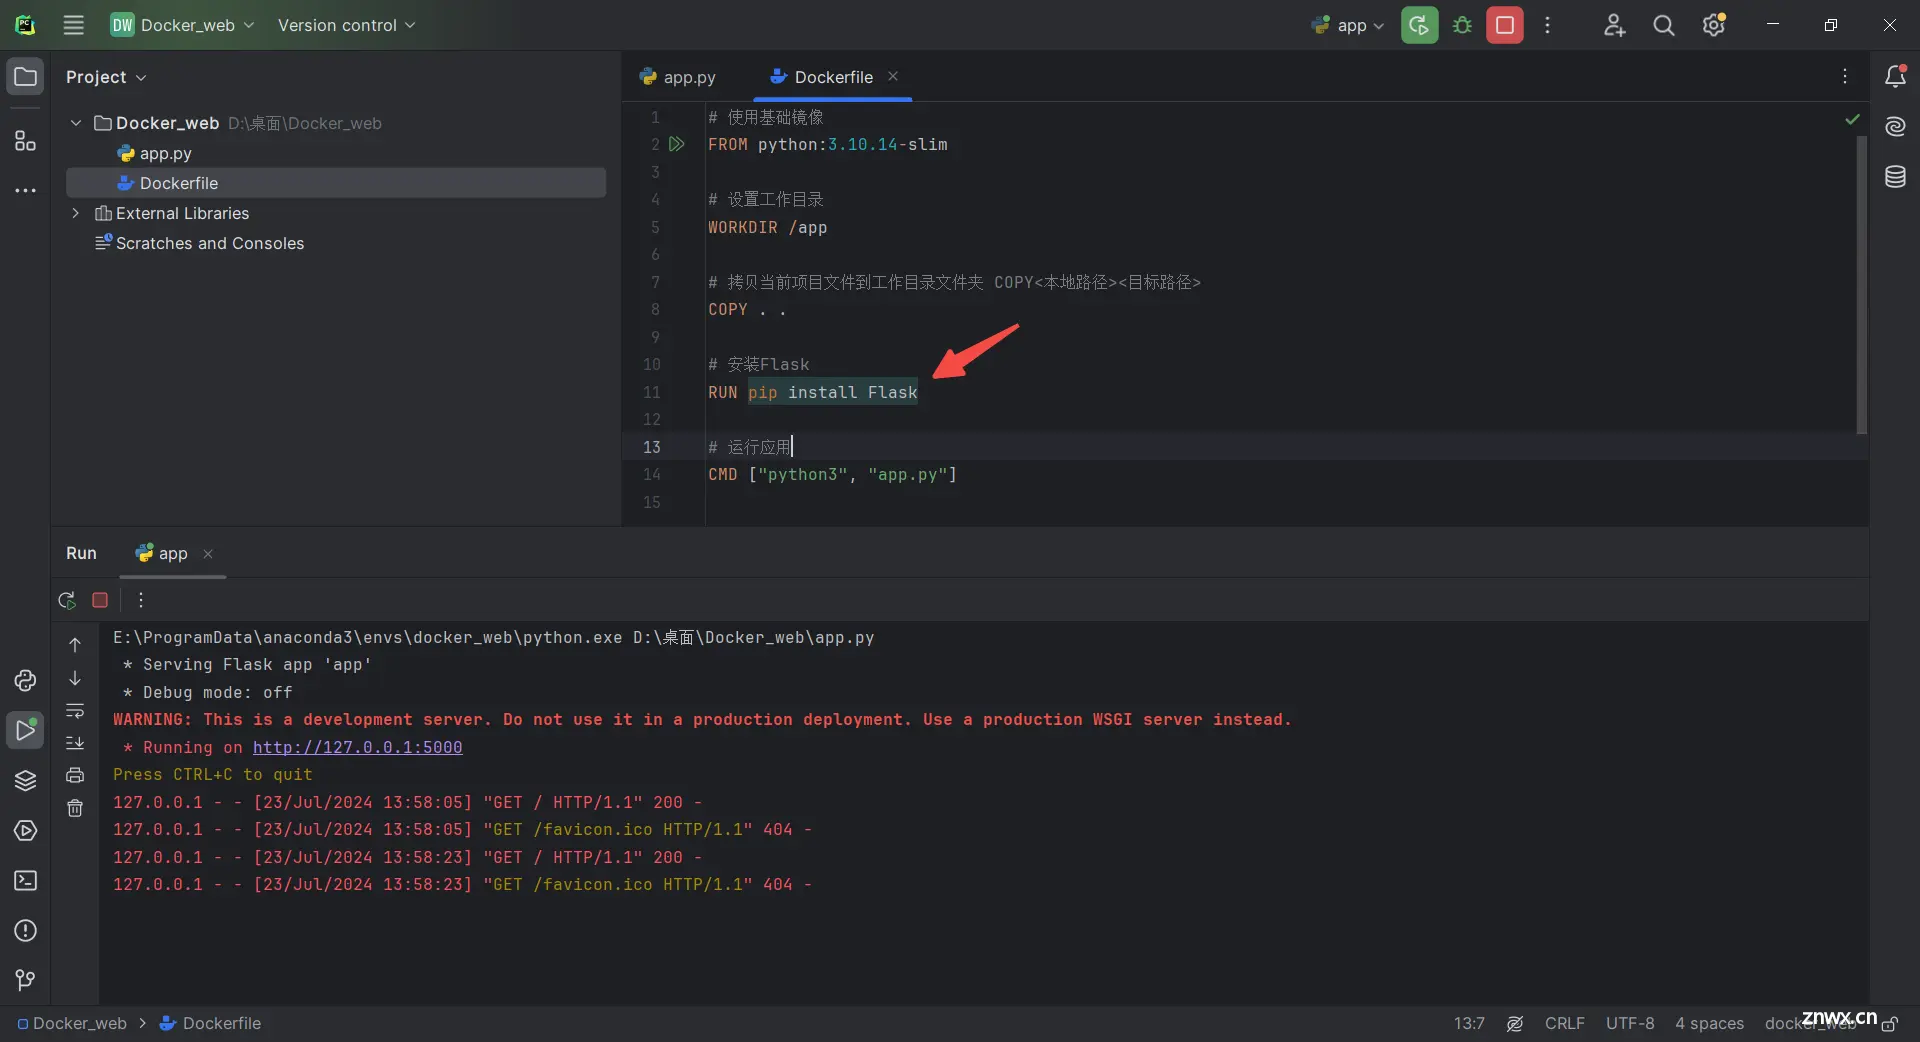The image size is (1920, 1042).
Task: Open the Database tool window
Action: [x=1895, y=177]
